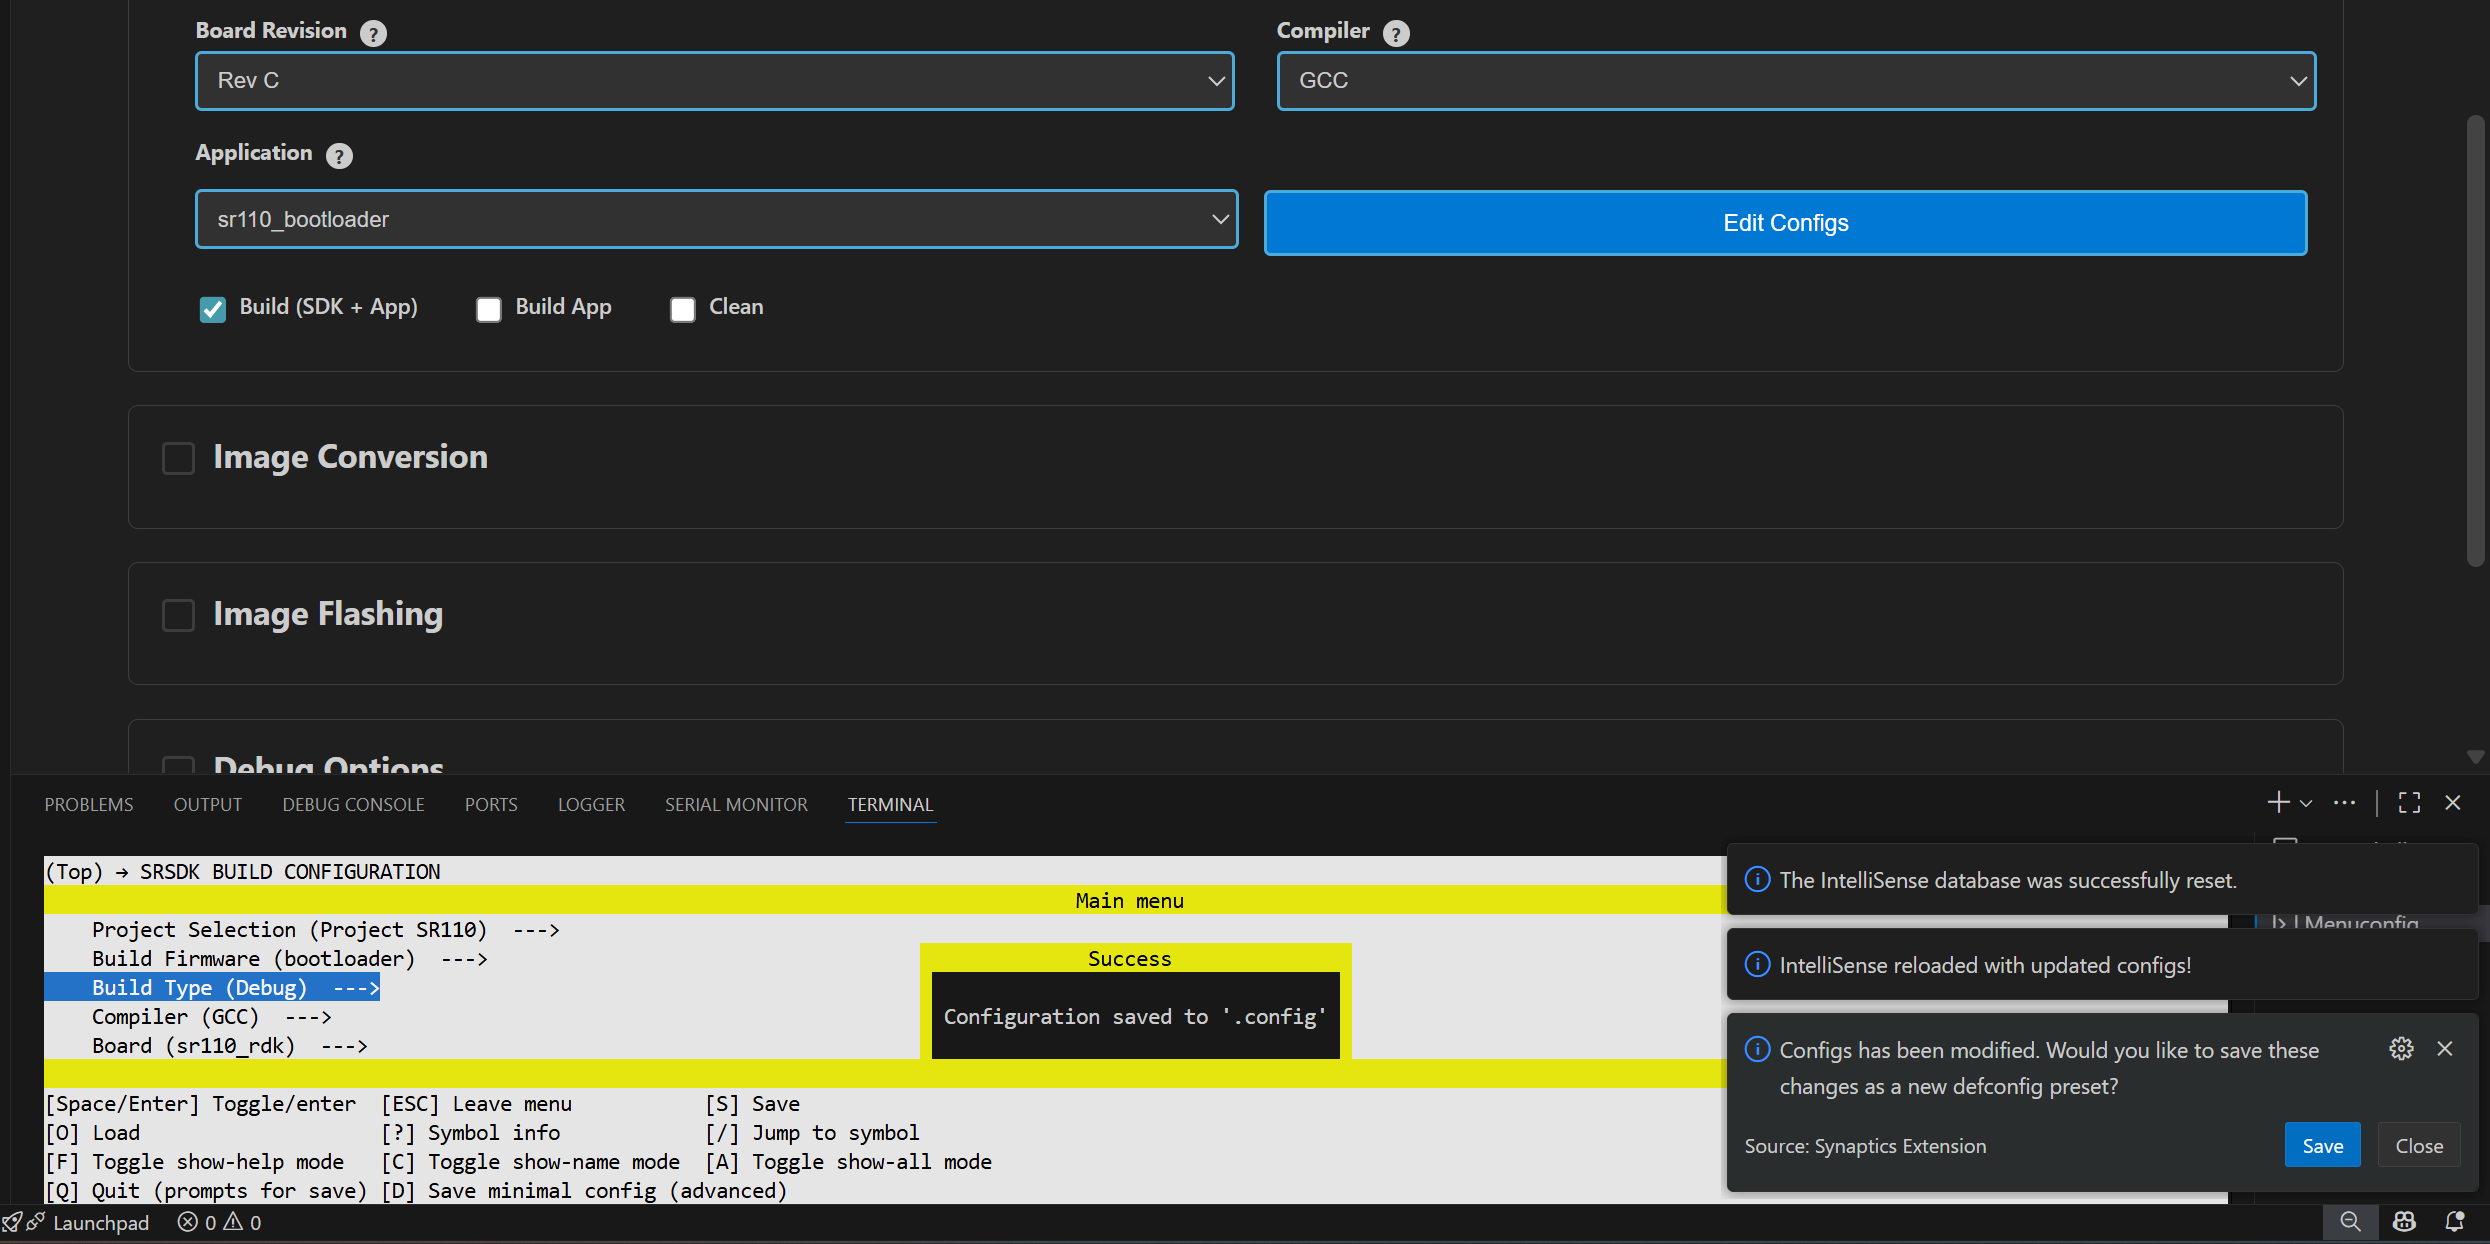Viewport: 2490px width, 1244px height.
Task: Click the zoom magnifier in status bar
Action: (2350, 1222)
